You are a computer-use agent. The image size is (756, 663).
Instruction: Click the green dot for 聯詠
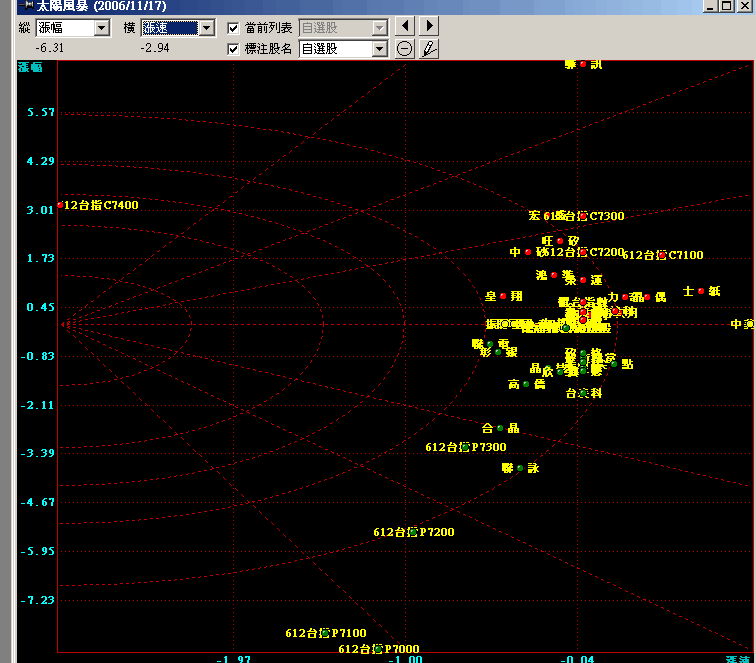pos(520,468)
